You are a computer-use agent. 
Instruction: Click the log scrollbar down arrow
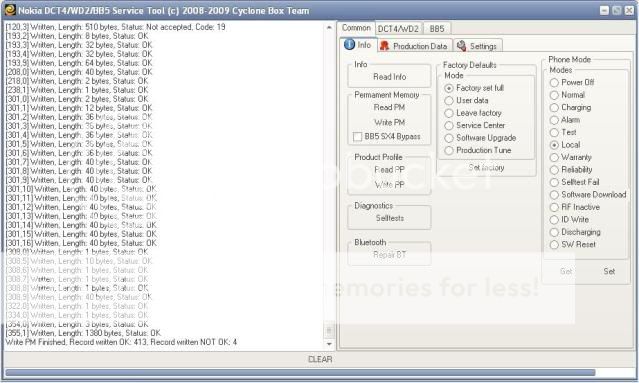(x=329, y=344)
